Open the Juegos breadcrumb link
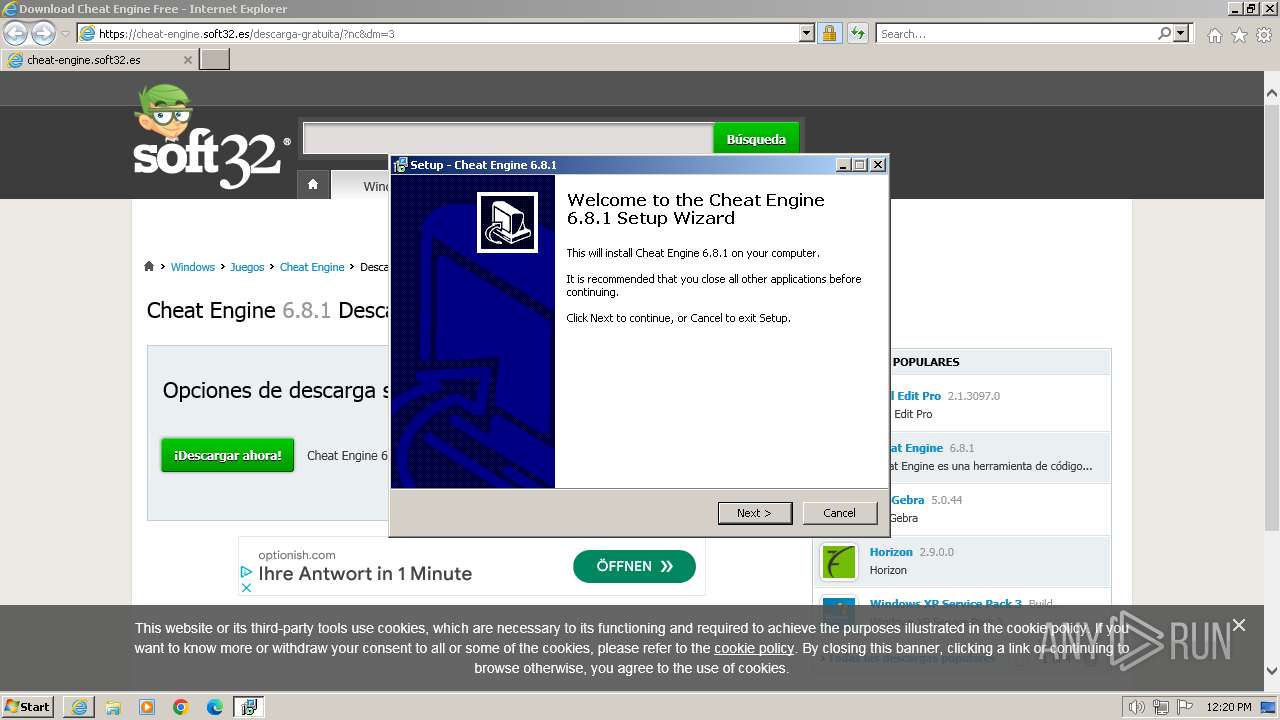 [x=247, y=267]
